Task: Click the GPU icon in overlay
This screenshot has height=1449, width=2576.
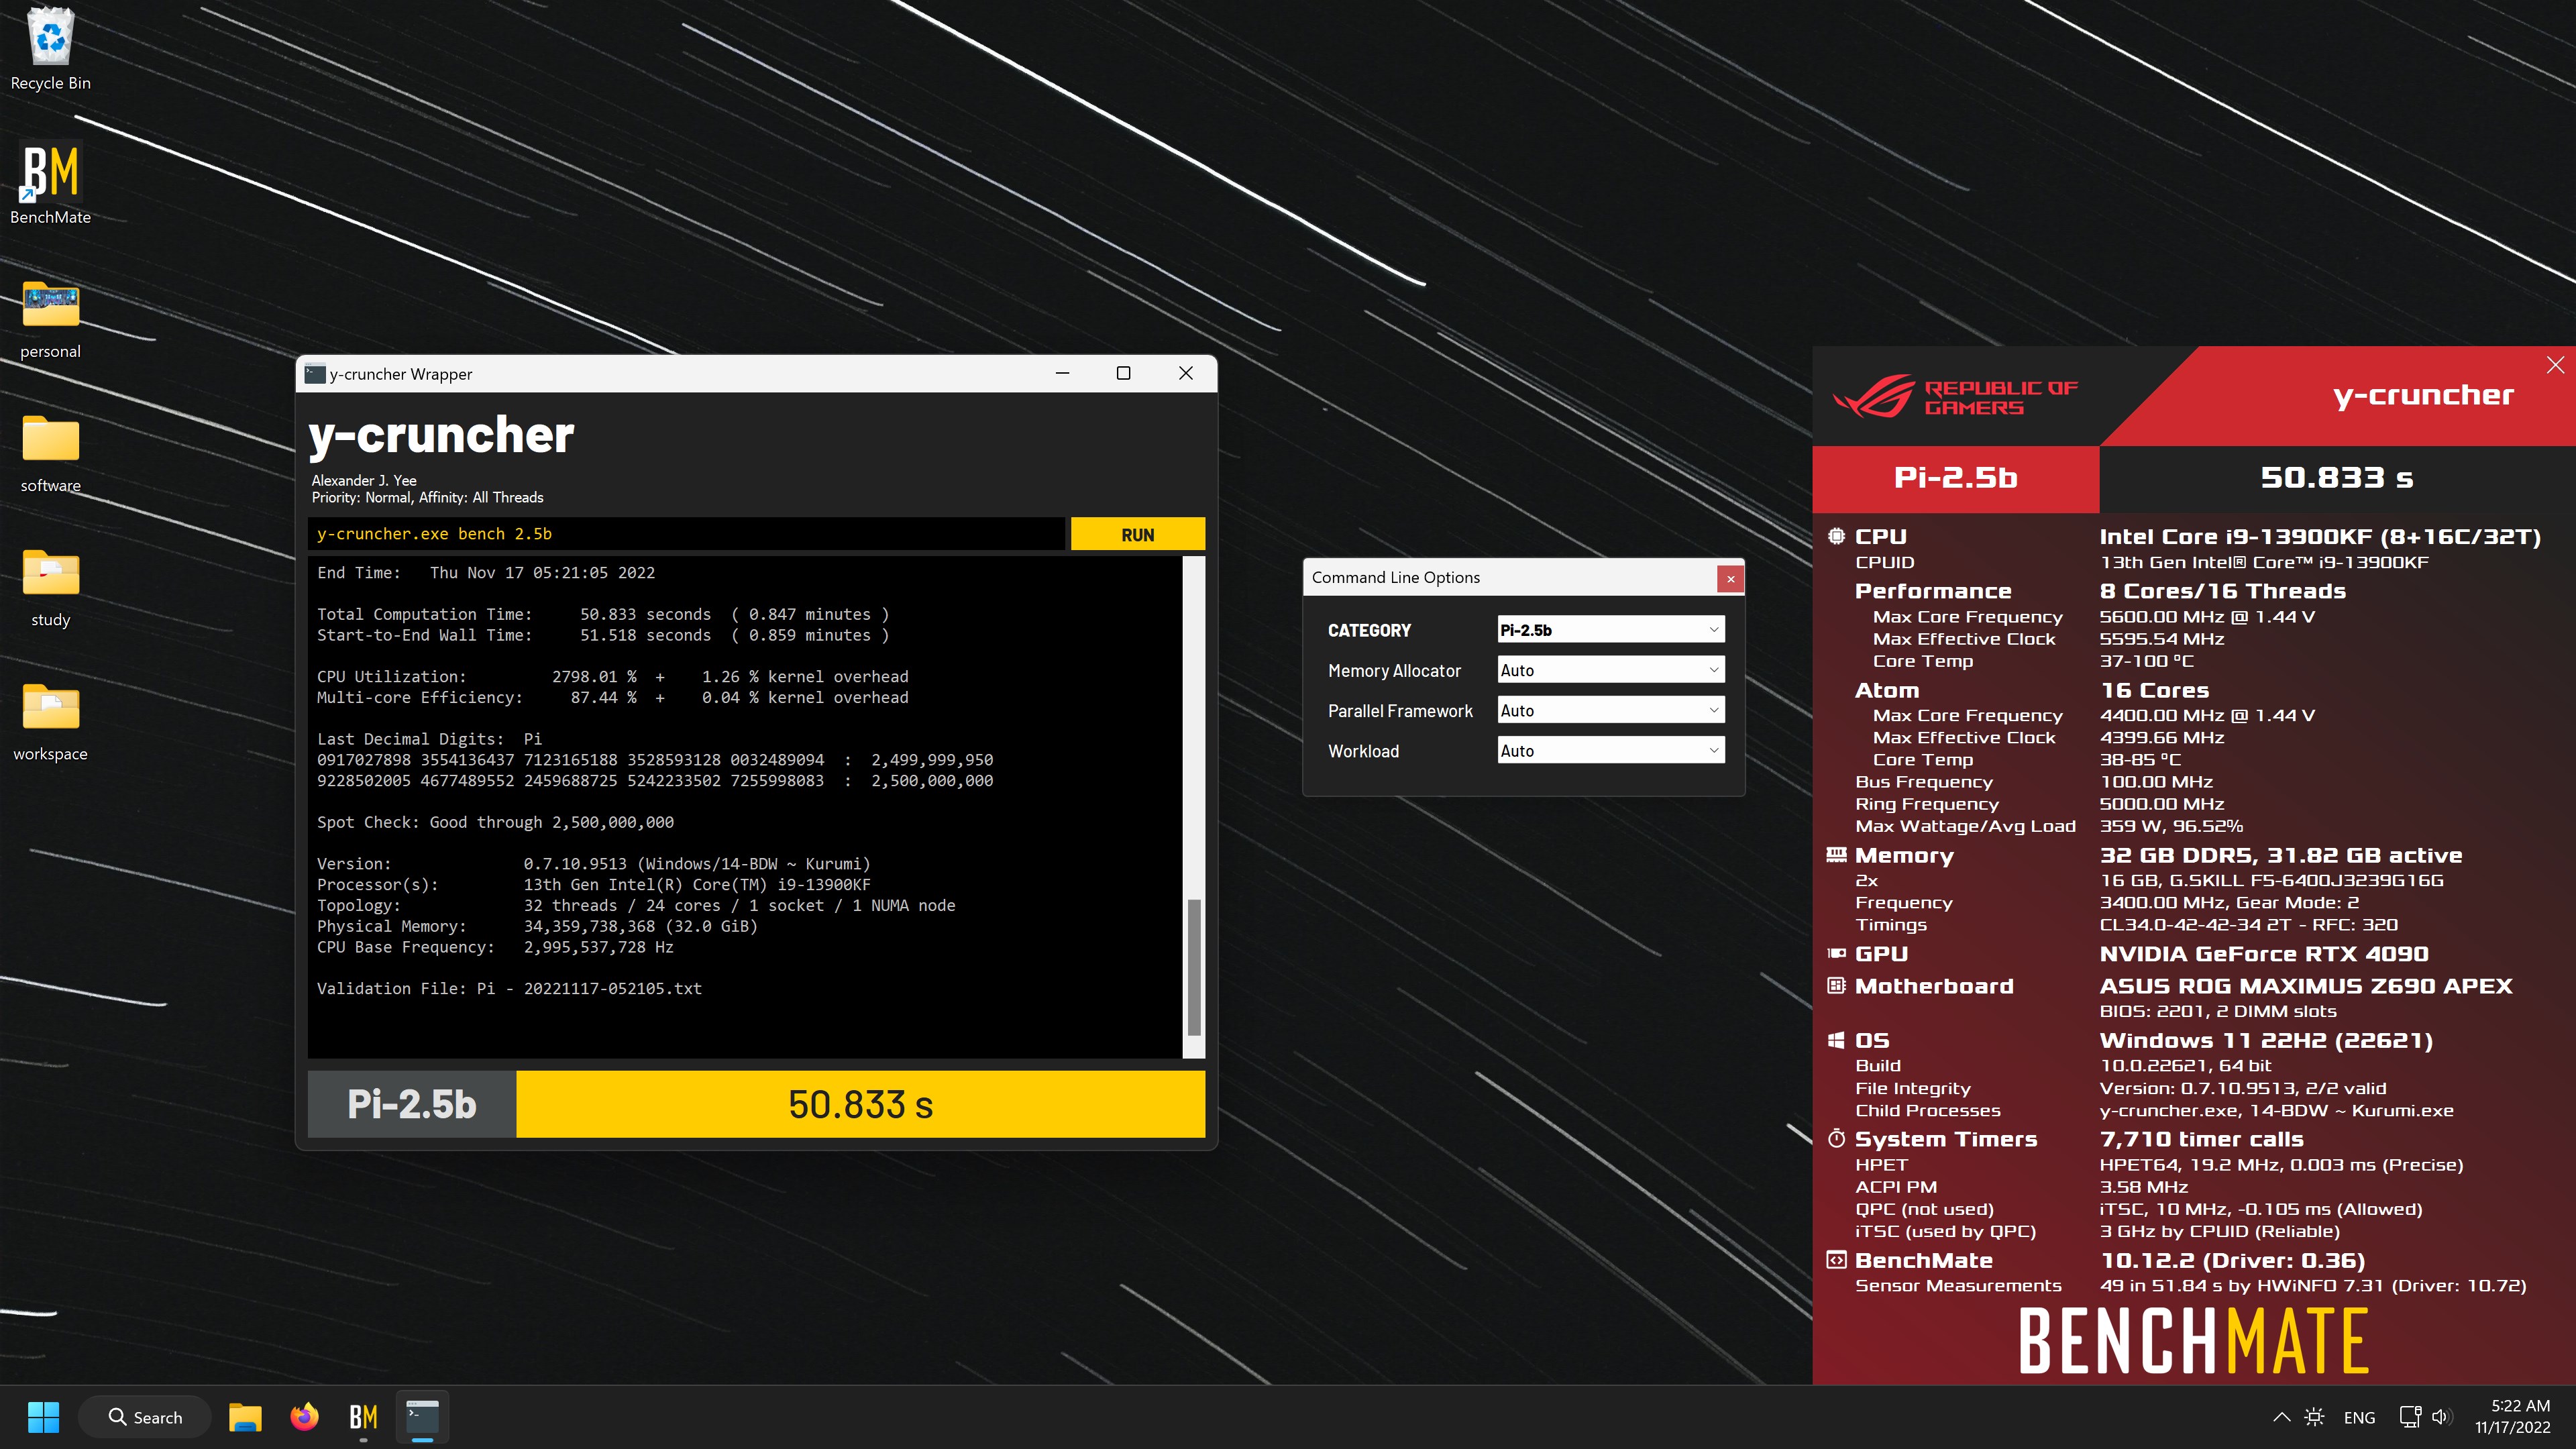Action: click(x=1836, y=953)
